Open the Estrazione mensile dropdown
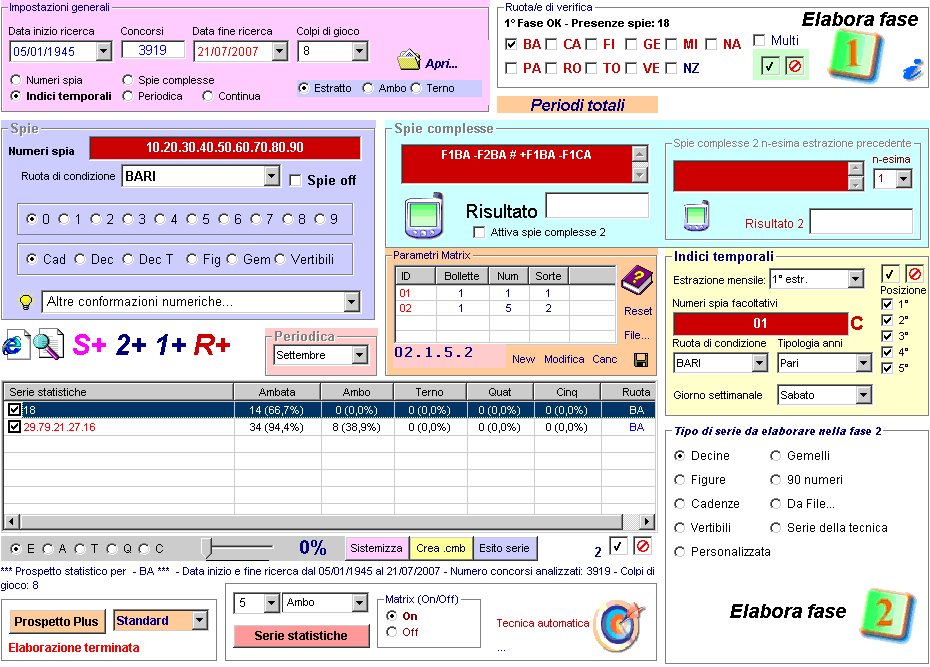This screenshot has width=930, height=667. pos(855,279)
